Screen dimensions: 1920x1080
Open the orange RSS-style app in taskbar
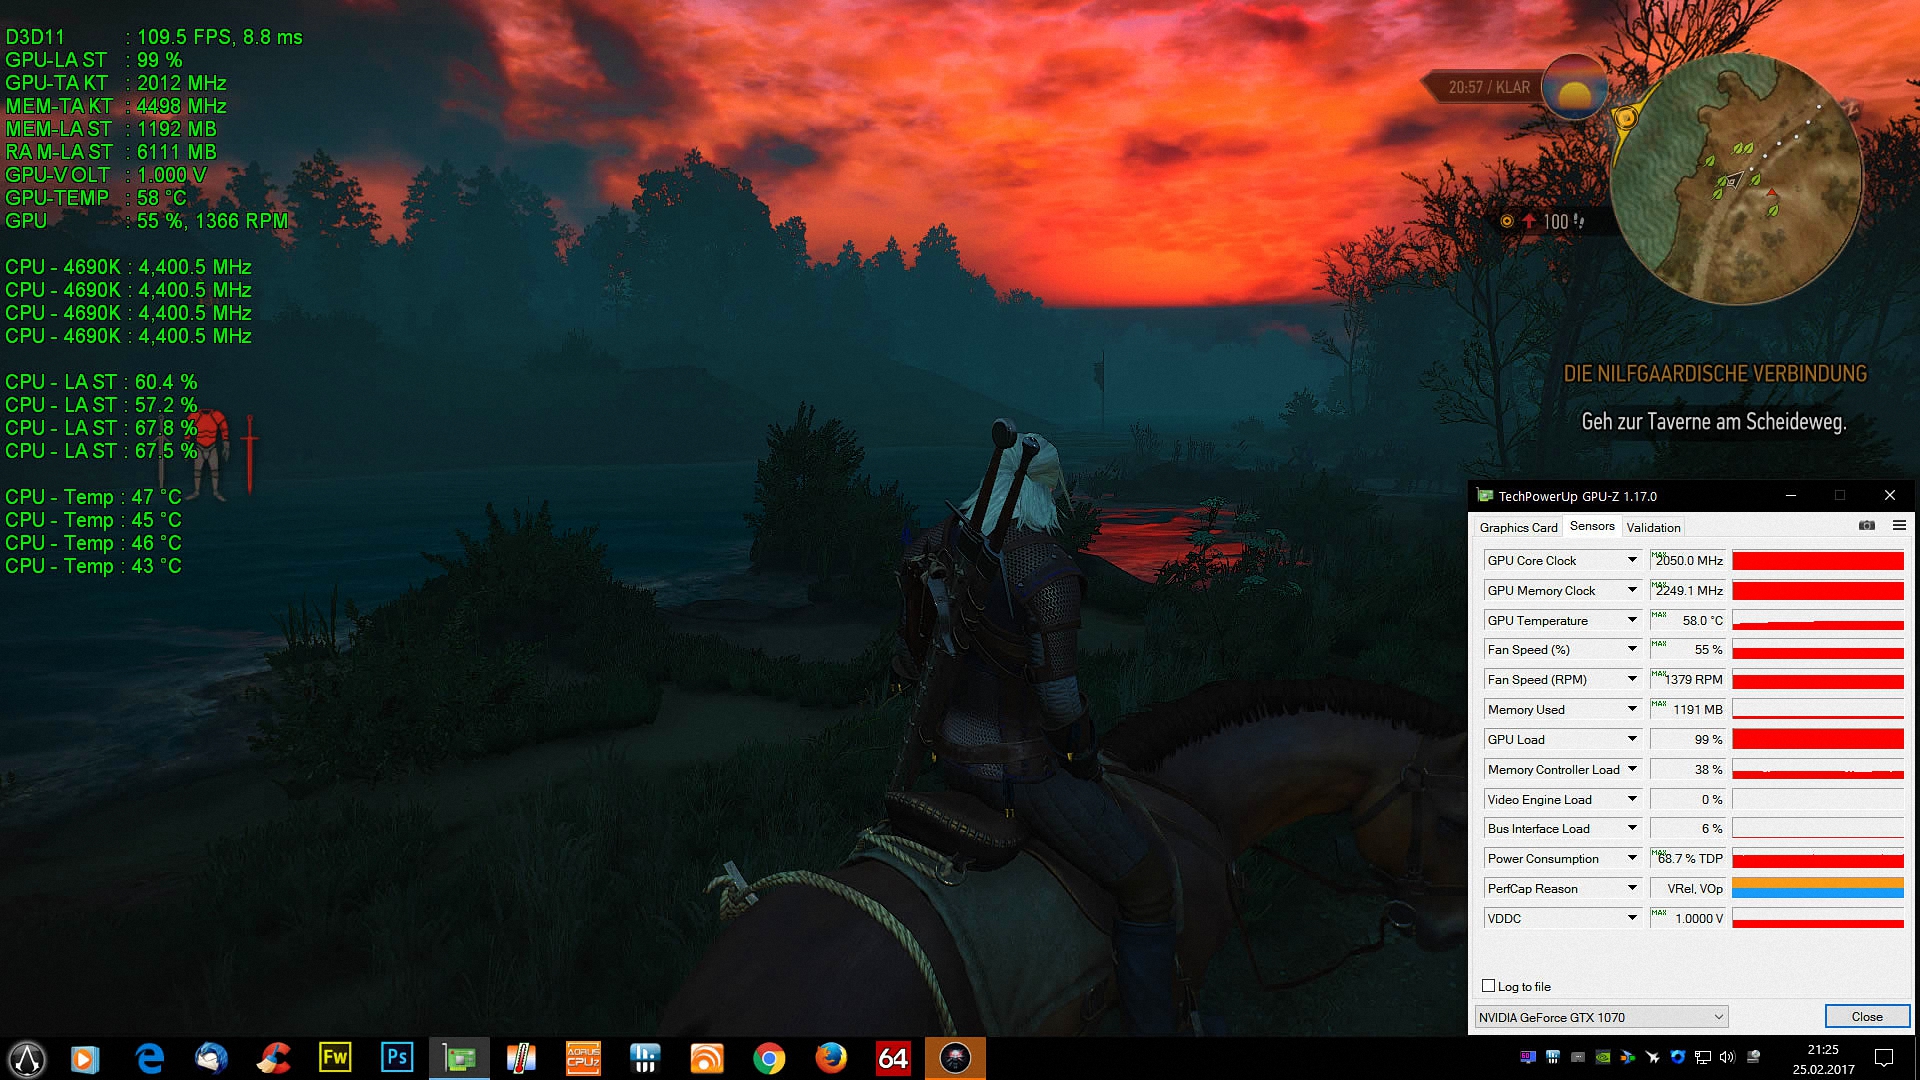[707, 1058]
